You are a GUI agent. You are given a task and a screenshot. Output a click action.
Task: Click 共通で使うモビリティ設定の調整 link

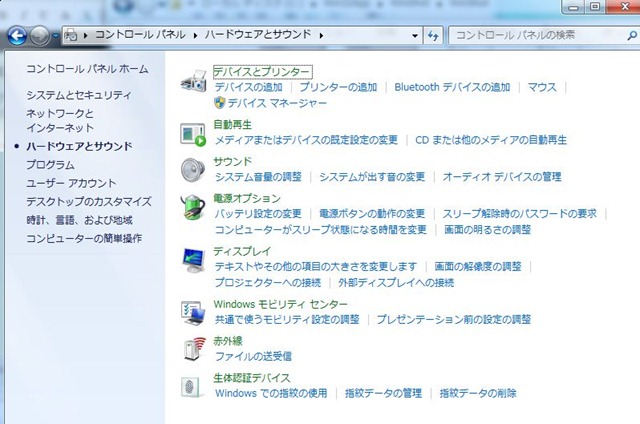(x=287, y=320)
